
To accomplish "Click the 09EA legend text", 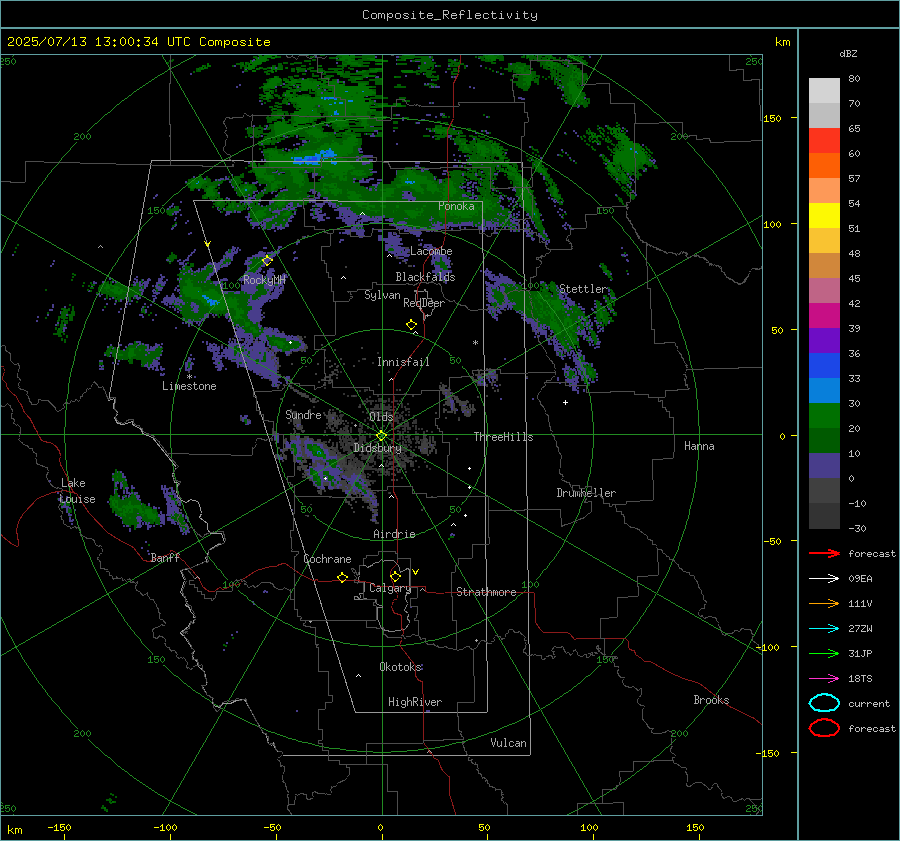I will coord(860,578).
